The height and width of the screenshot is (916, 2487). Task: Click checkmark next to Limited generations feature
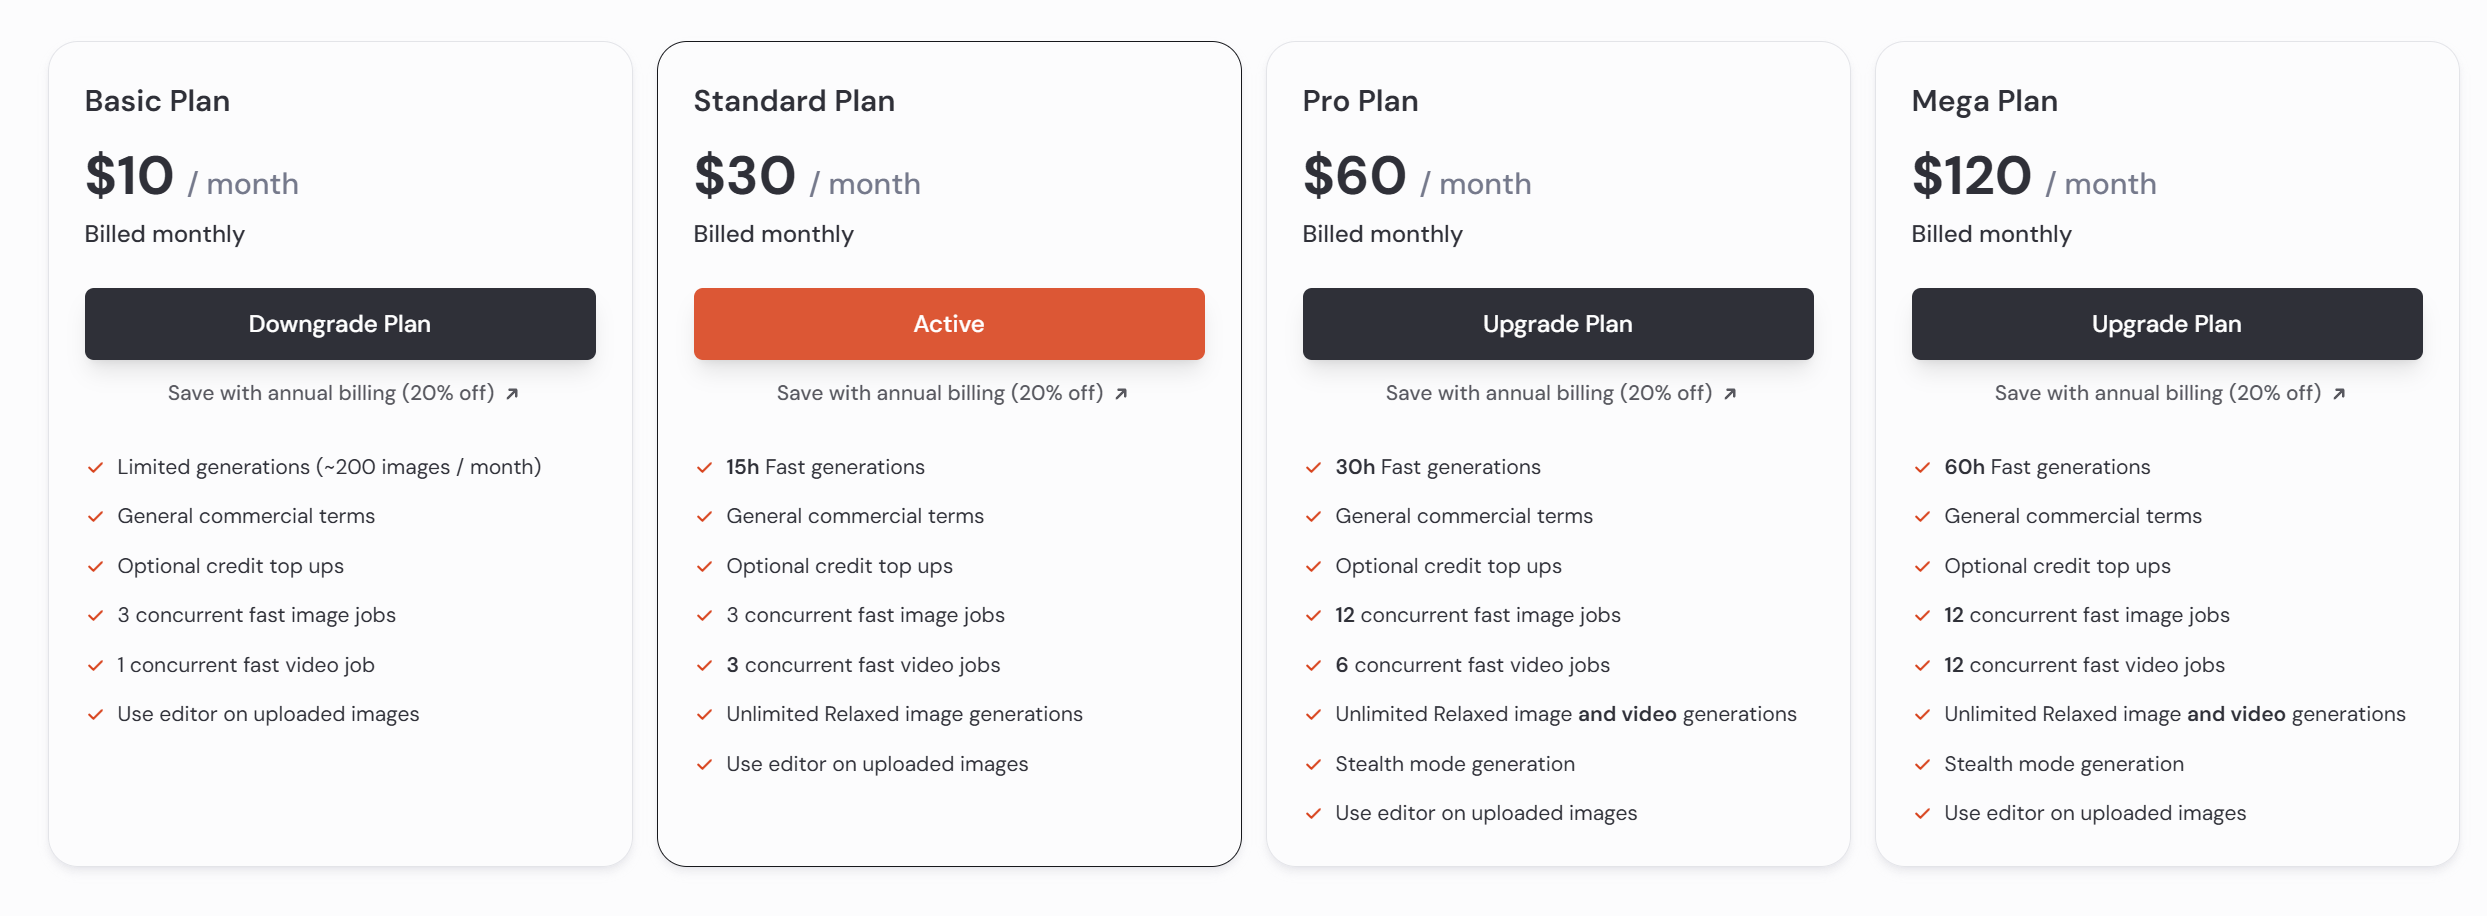point(96,467)
